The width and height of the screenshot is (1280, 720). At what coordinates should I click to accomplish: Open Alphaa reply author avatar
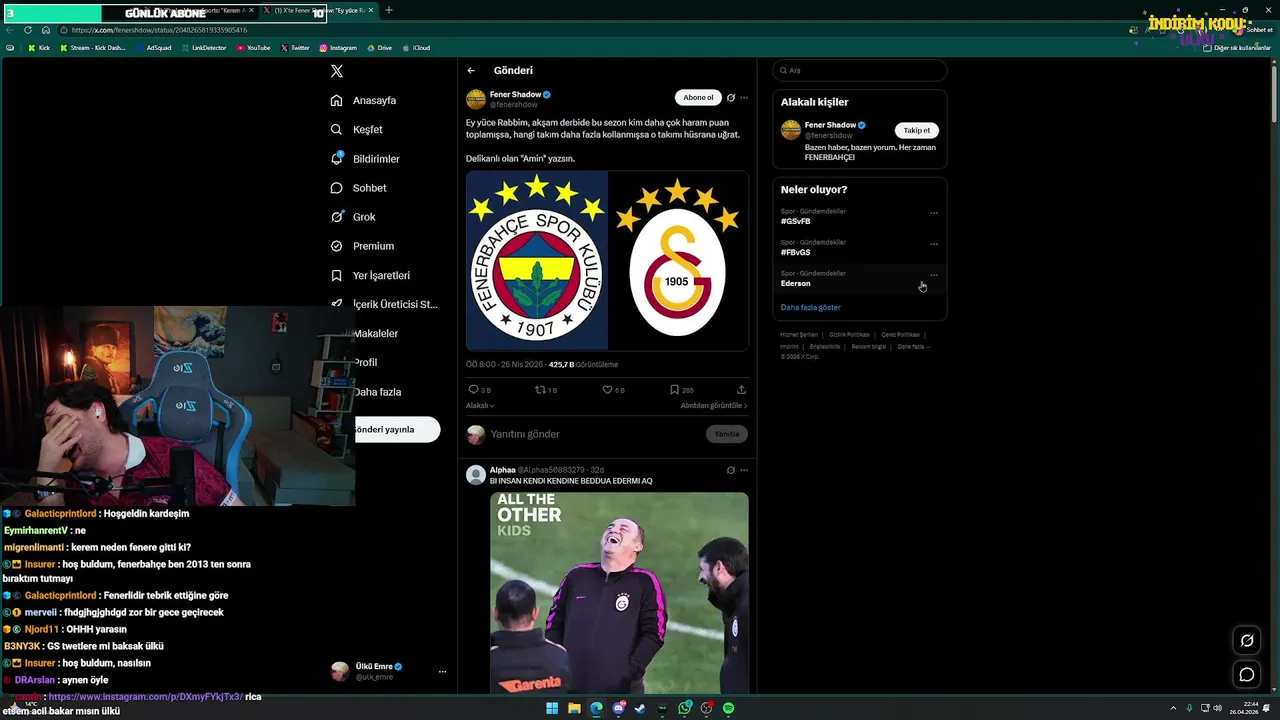pos(476,475)
